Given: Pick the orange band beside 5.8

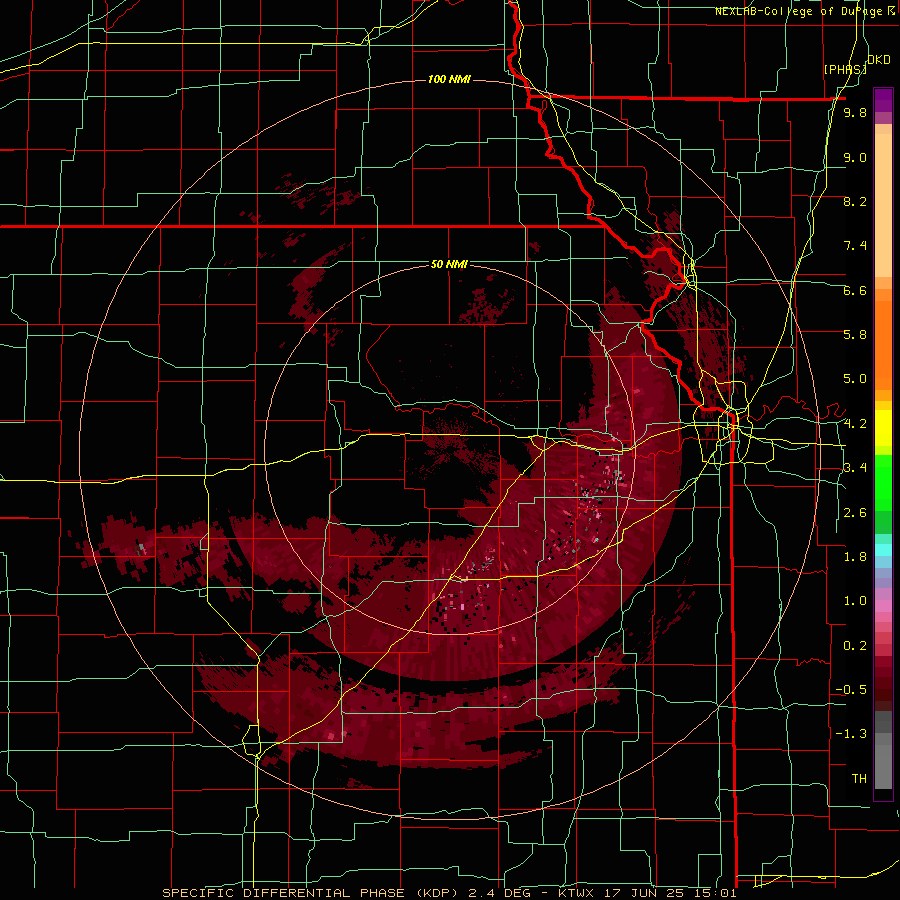Looking at the screenshot, I should tap(883, 346).
